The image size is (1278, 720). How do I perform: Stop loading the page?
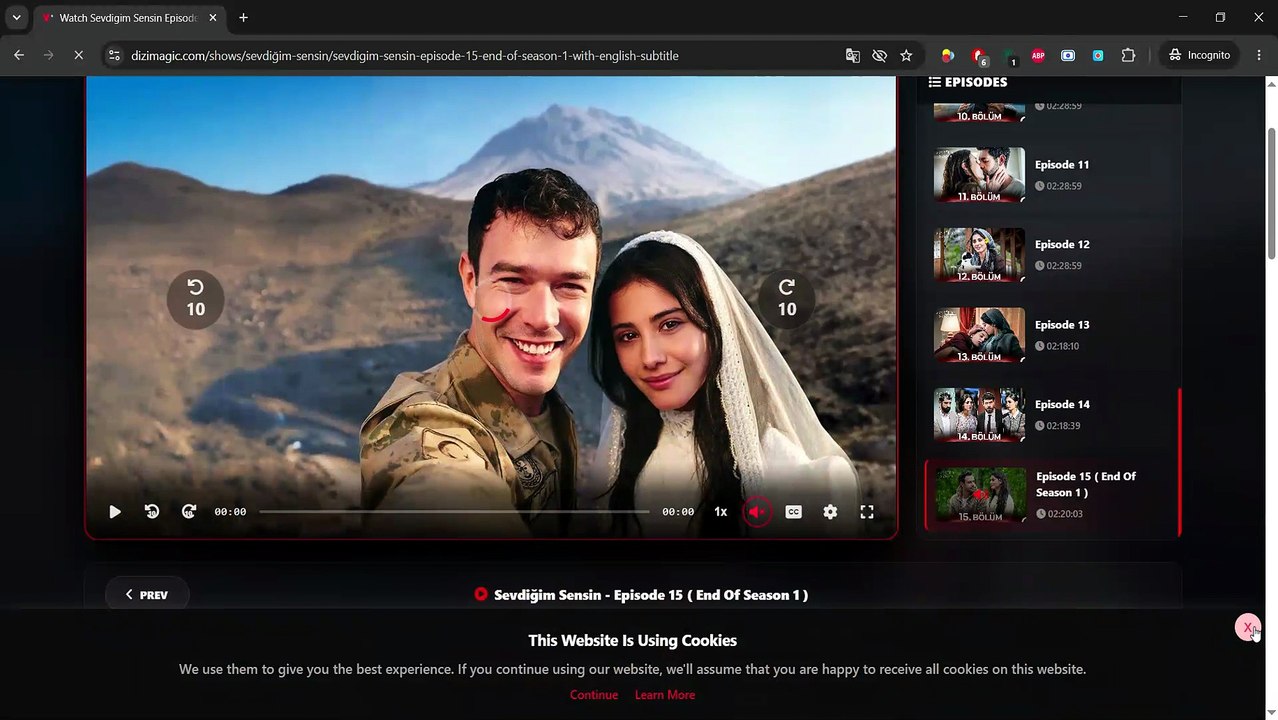pyautogui.click(x=78, y=55)
